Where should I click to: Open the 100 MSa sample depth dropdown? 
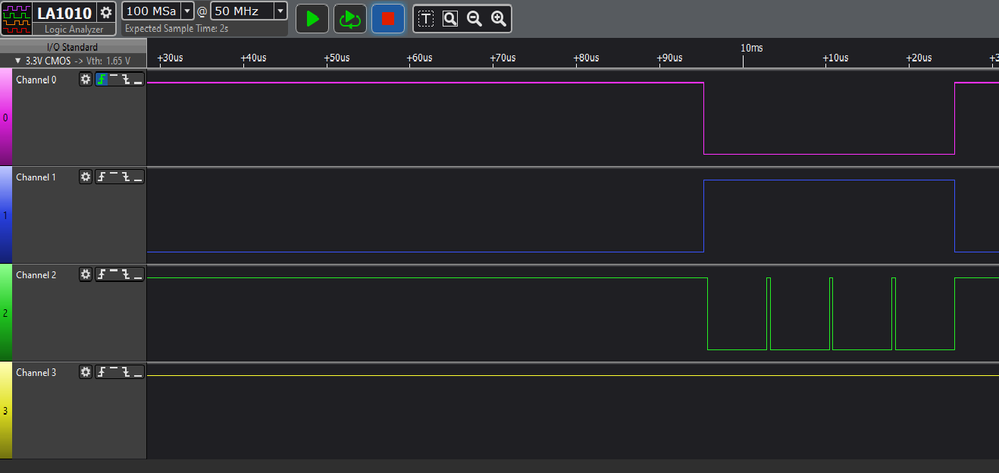pos(187,11)
